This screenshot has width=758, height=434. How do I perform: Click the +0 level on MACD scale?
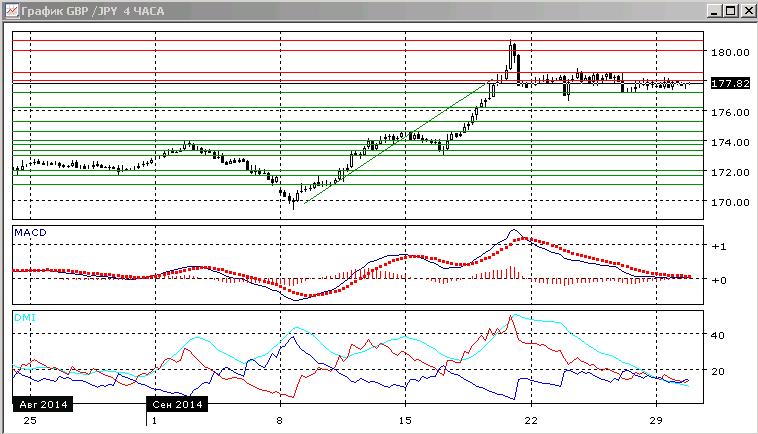718,280
